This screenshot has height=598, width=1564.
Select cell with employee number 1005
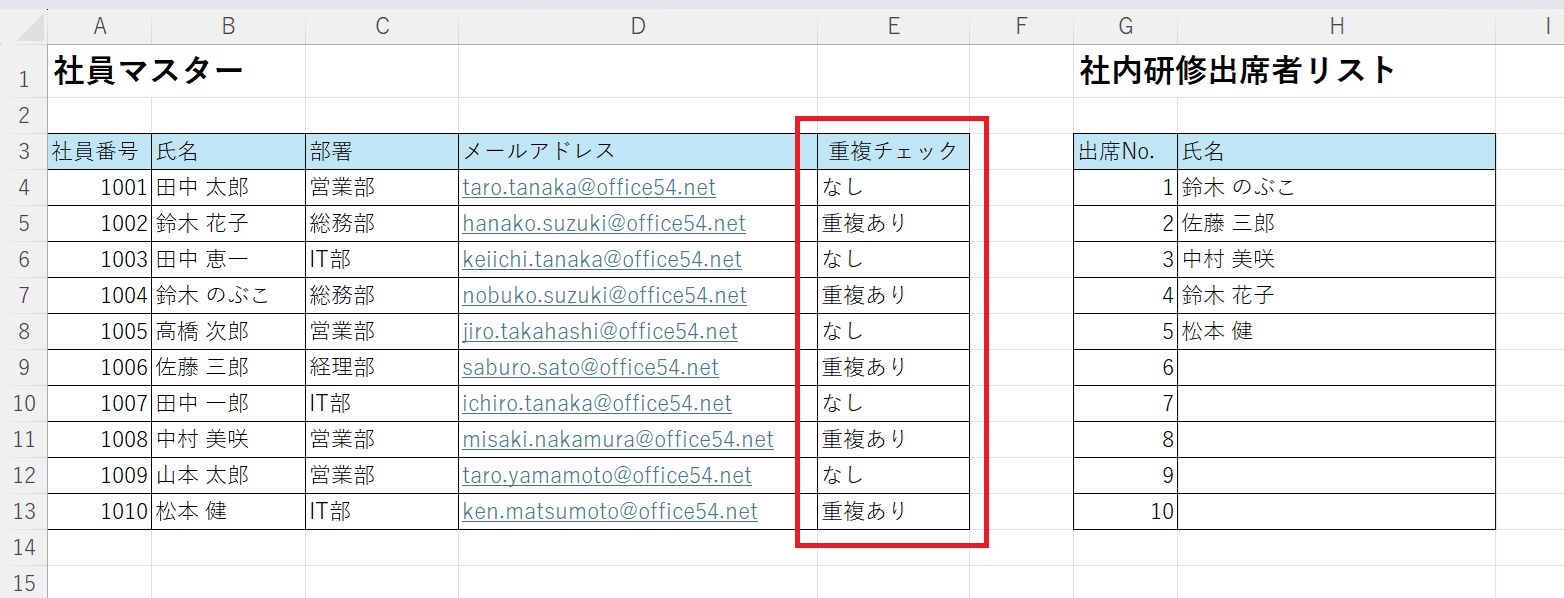coord(100,331)
